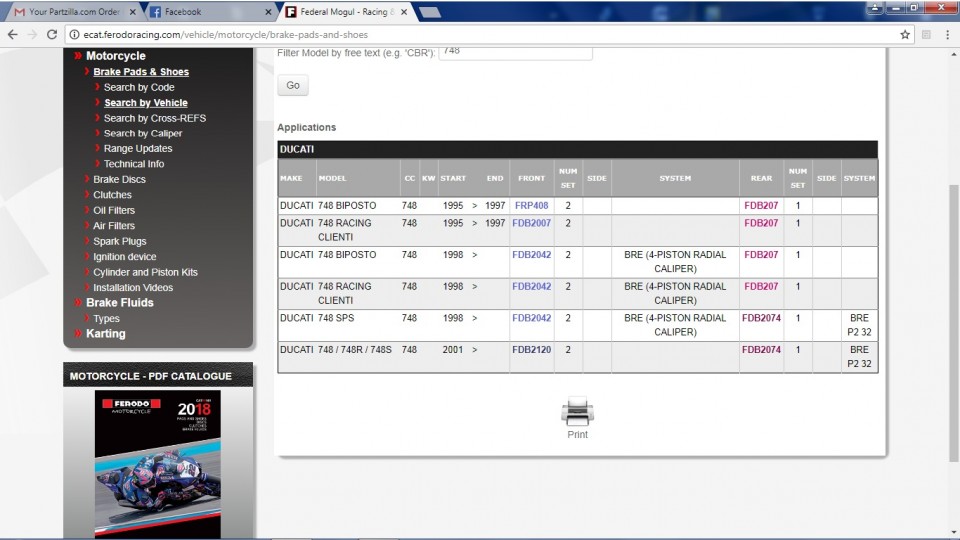Viewport: 960px width, 540px height.
Task: Open FDB2074 rear link for 748 SPS
Action: coord(761,318)
